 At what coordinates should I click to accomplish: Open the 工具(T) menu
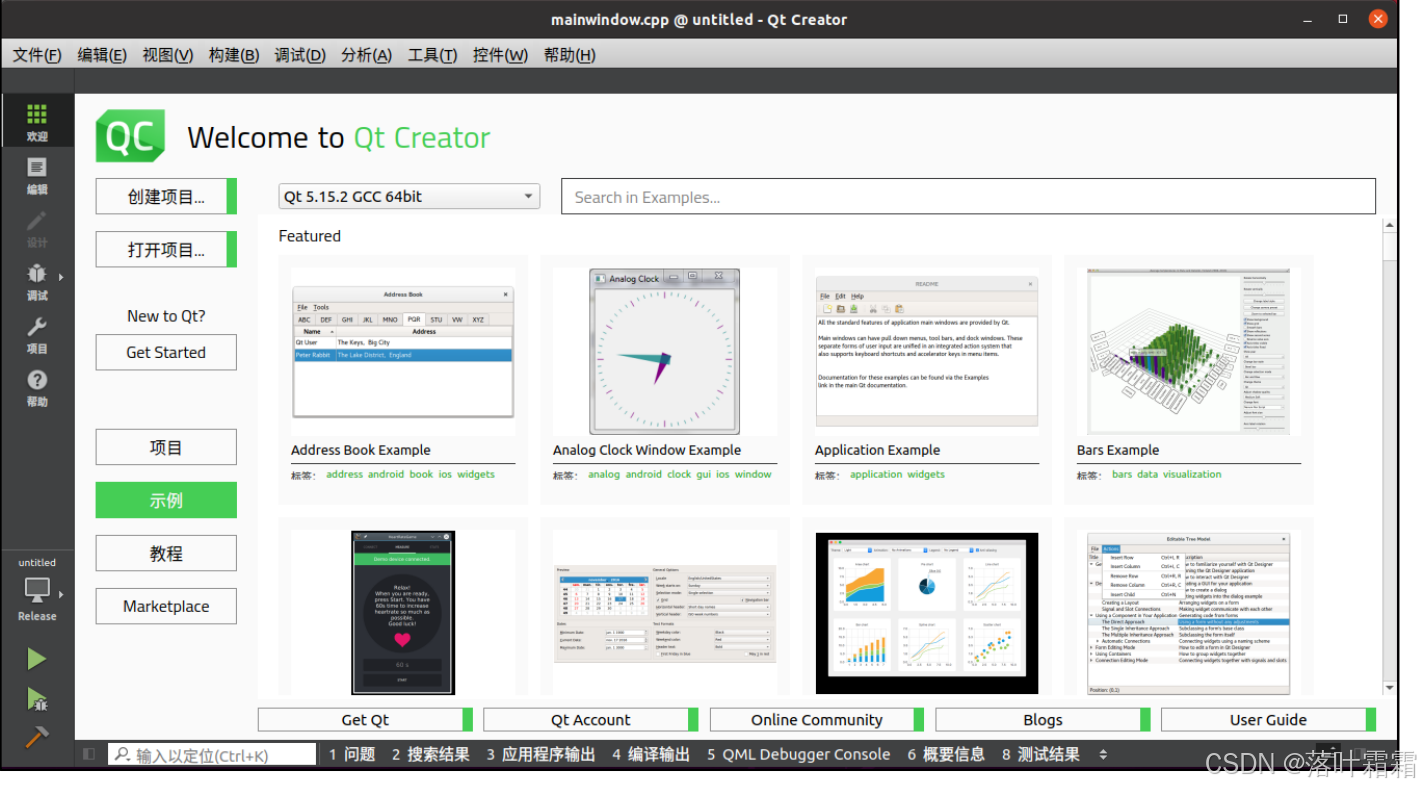click(432, 55)
